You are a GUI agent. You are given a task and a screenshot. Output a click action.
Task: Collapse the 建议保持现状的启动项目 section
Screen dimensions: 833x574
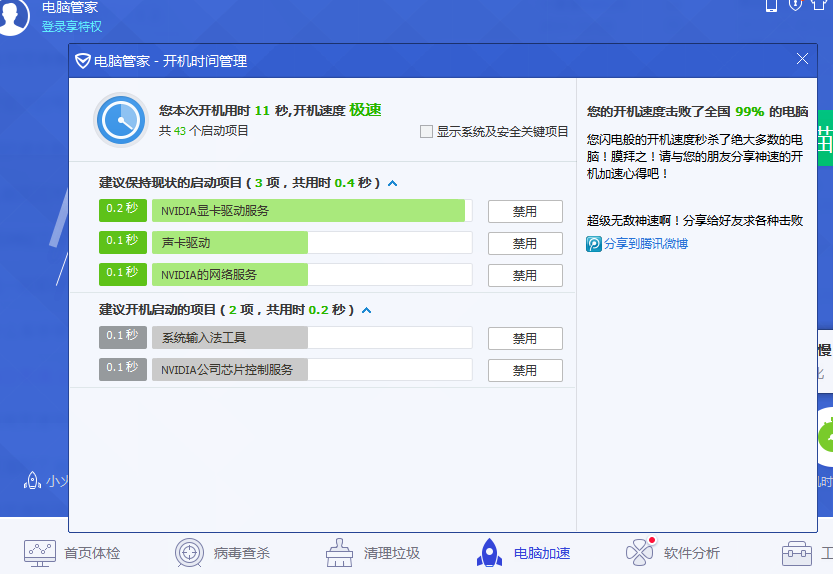393,183
